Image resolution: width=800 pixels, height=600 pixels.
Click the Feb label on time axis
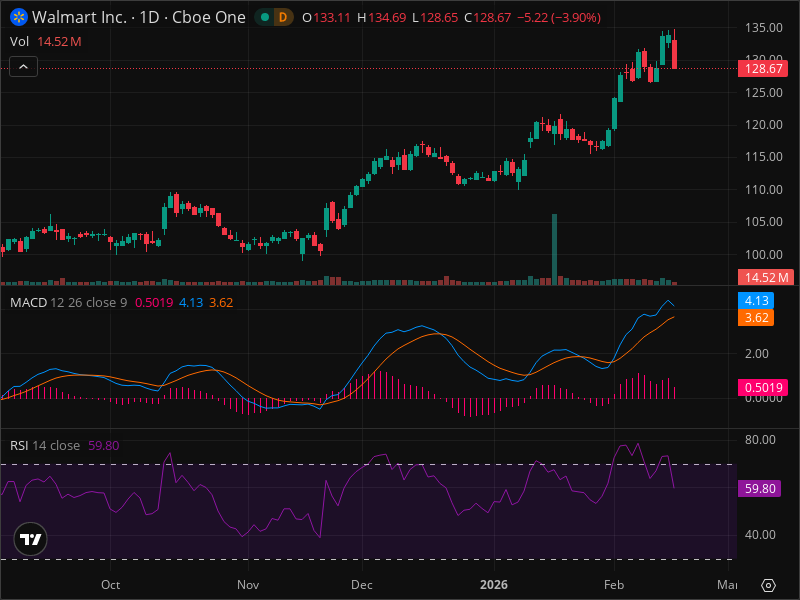(614, 585)
